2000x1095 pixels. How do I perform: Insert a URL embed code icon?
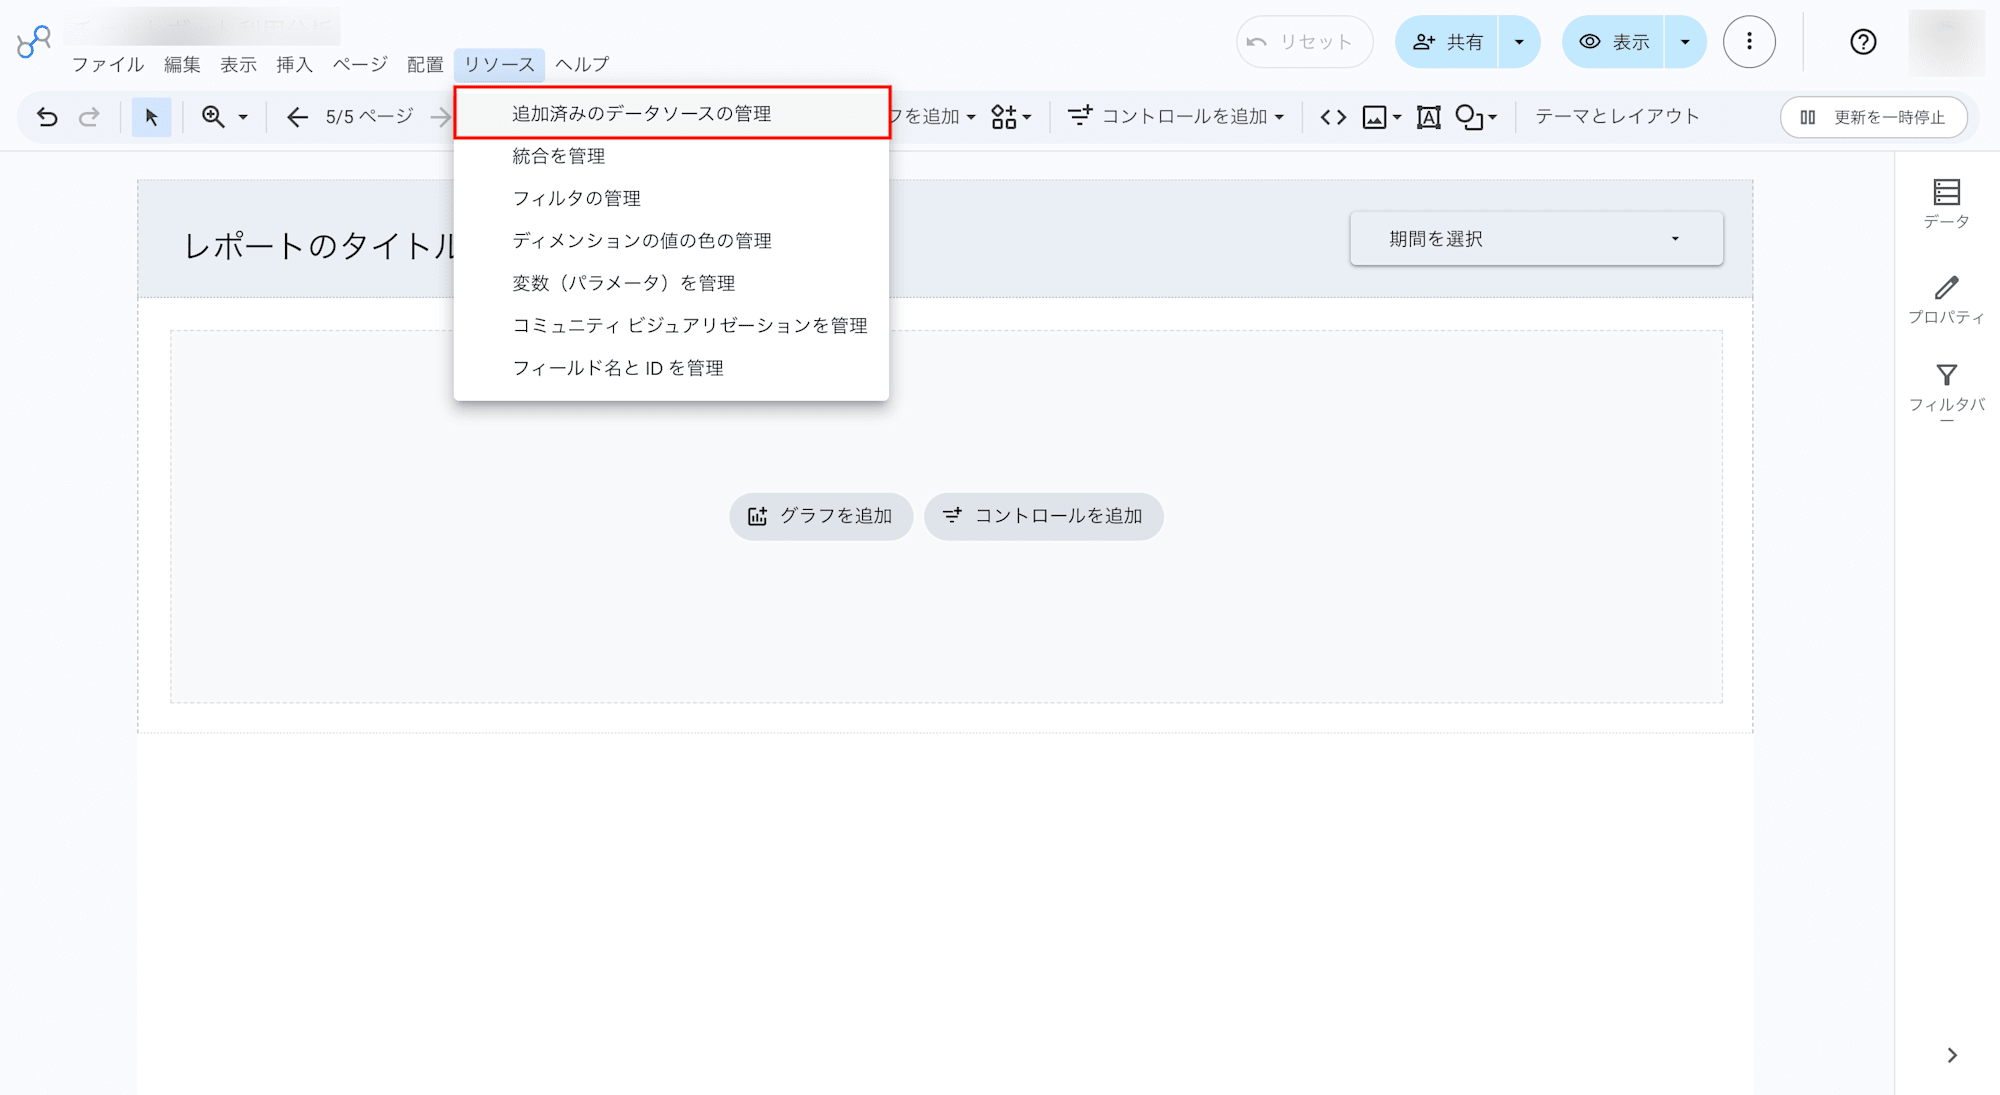click(1333, 117)
